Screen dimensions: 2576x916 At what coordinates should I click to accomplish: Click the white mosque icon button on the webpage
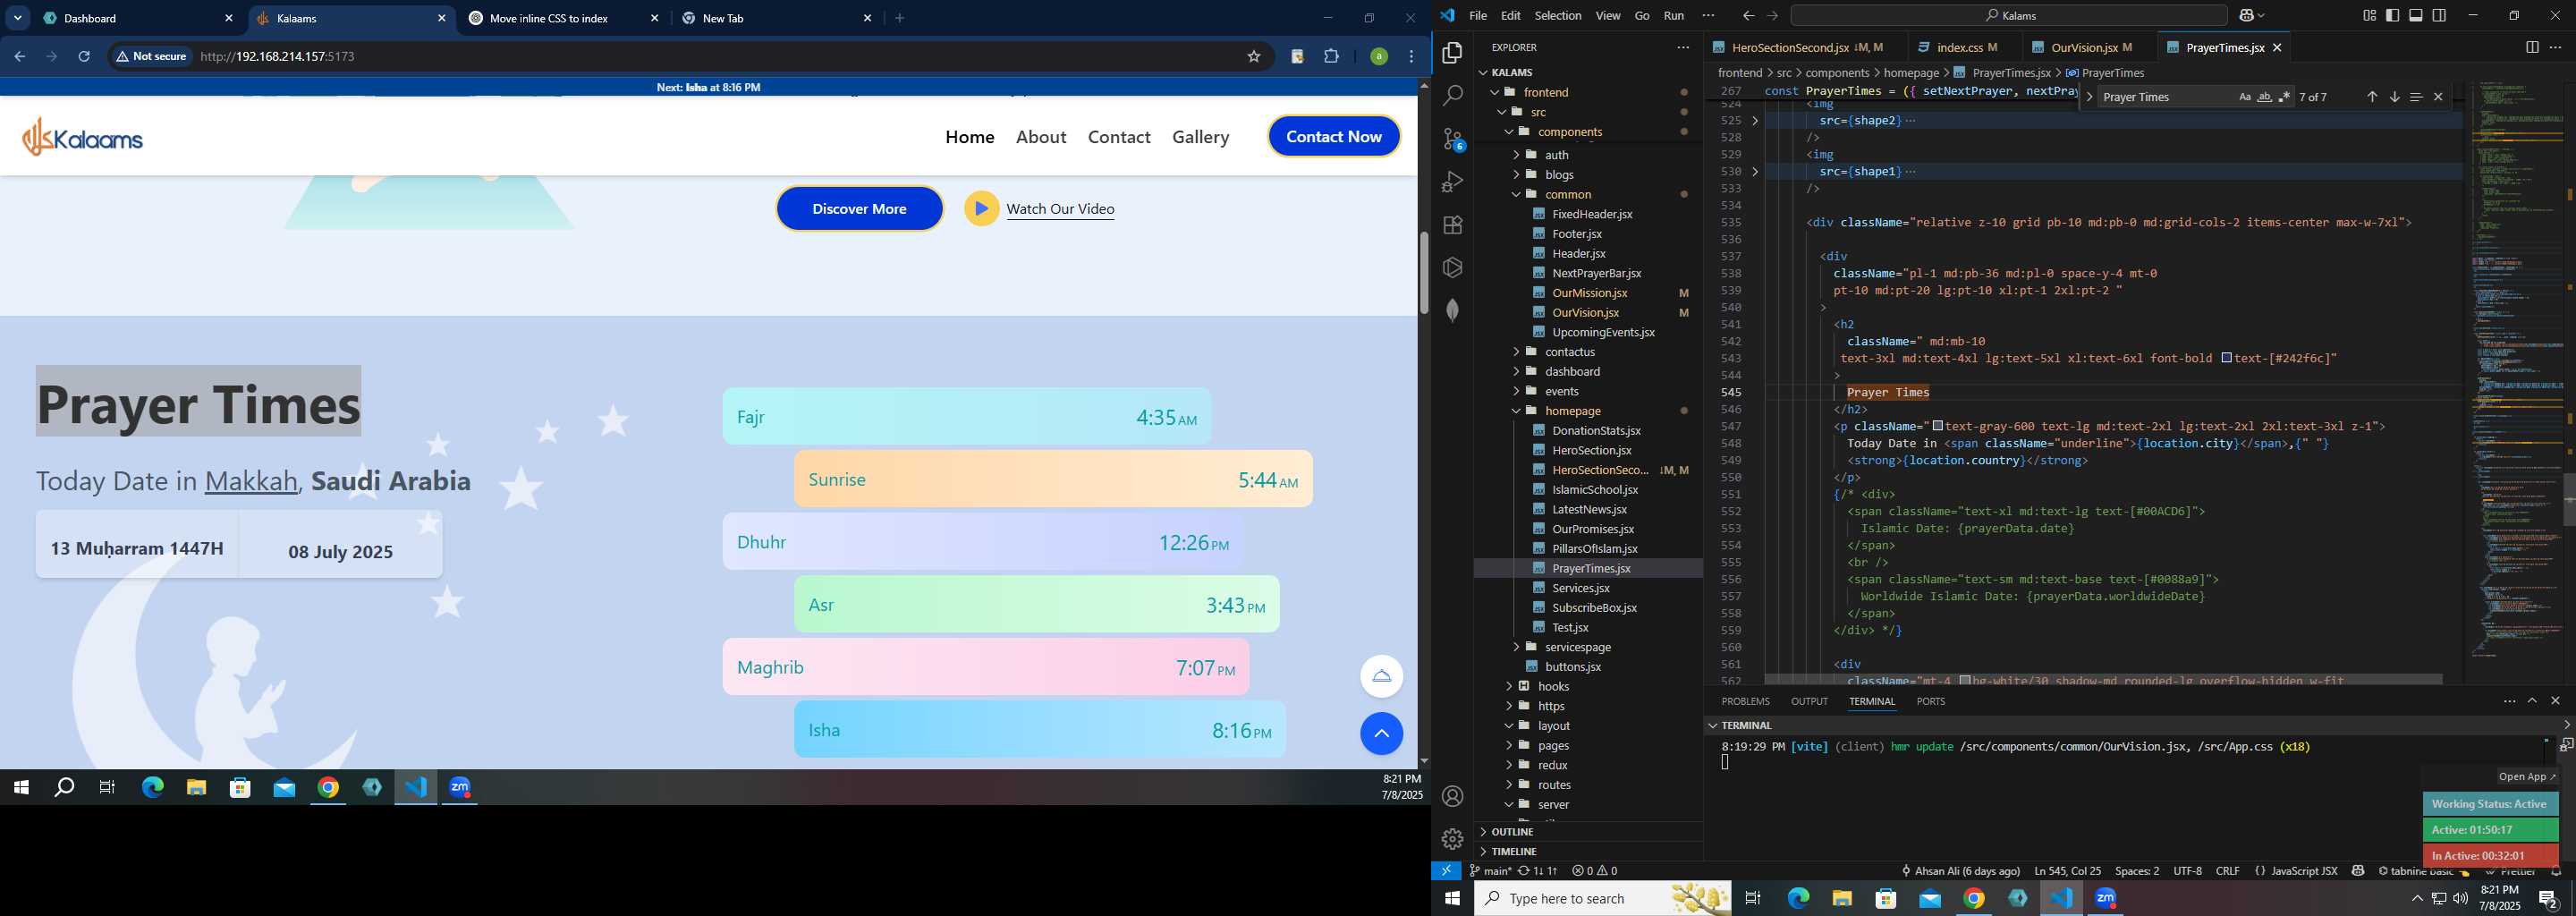(x=1381, y=677)
